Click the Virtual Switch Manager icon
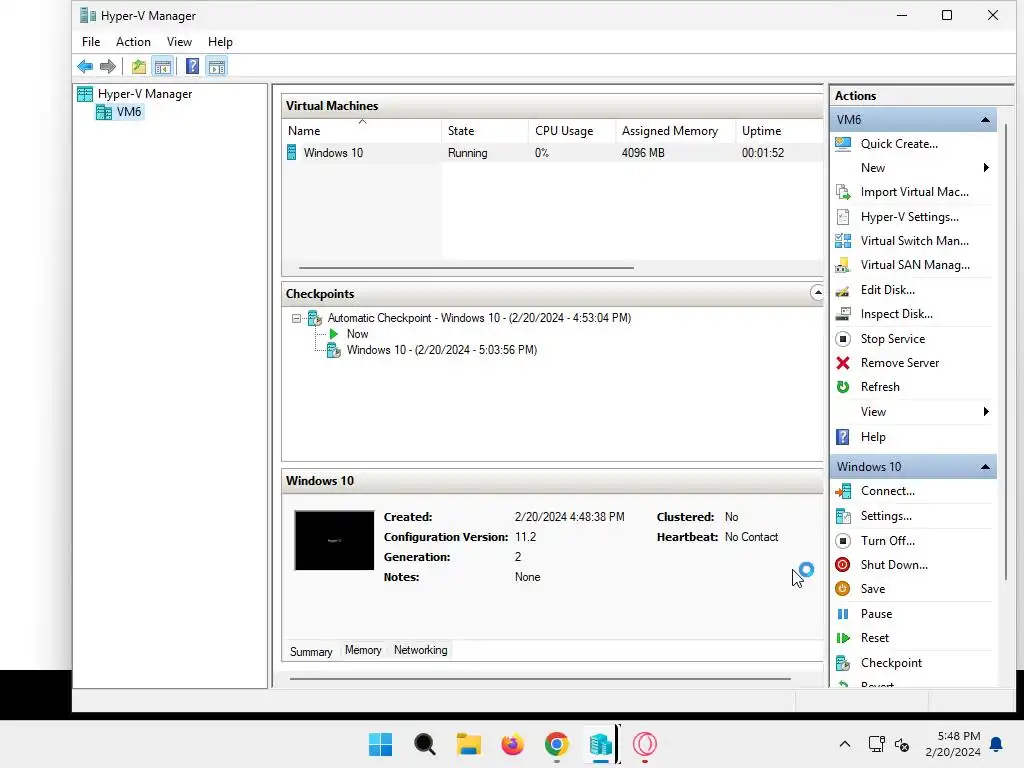Screen dimensions: 1024x768 click(843, 241)
